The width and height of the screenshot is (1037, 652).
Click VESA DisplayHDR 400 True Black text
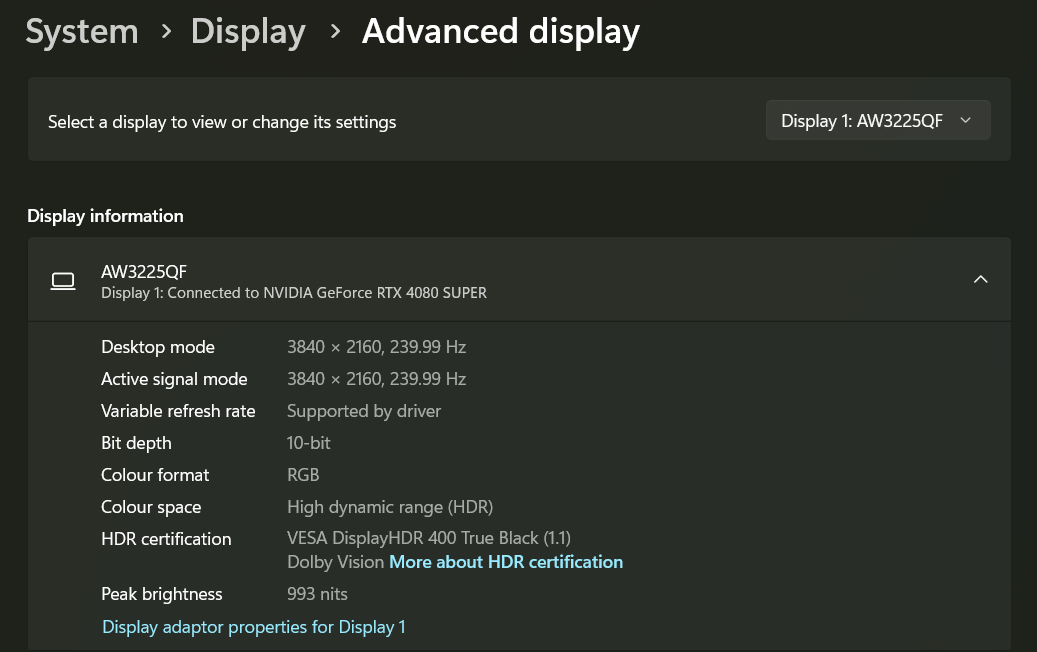tap(429, 539)
